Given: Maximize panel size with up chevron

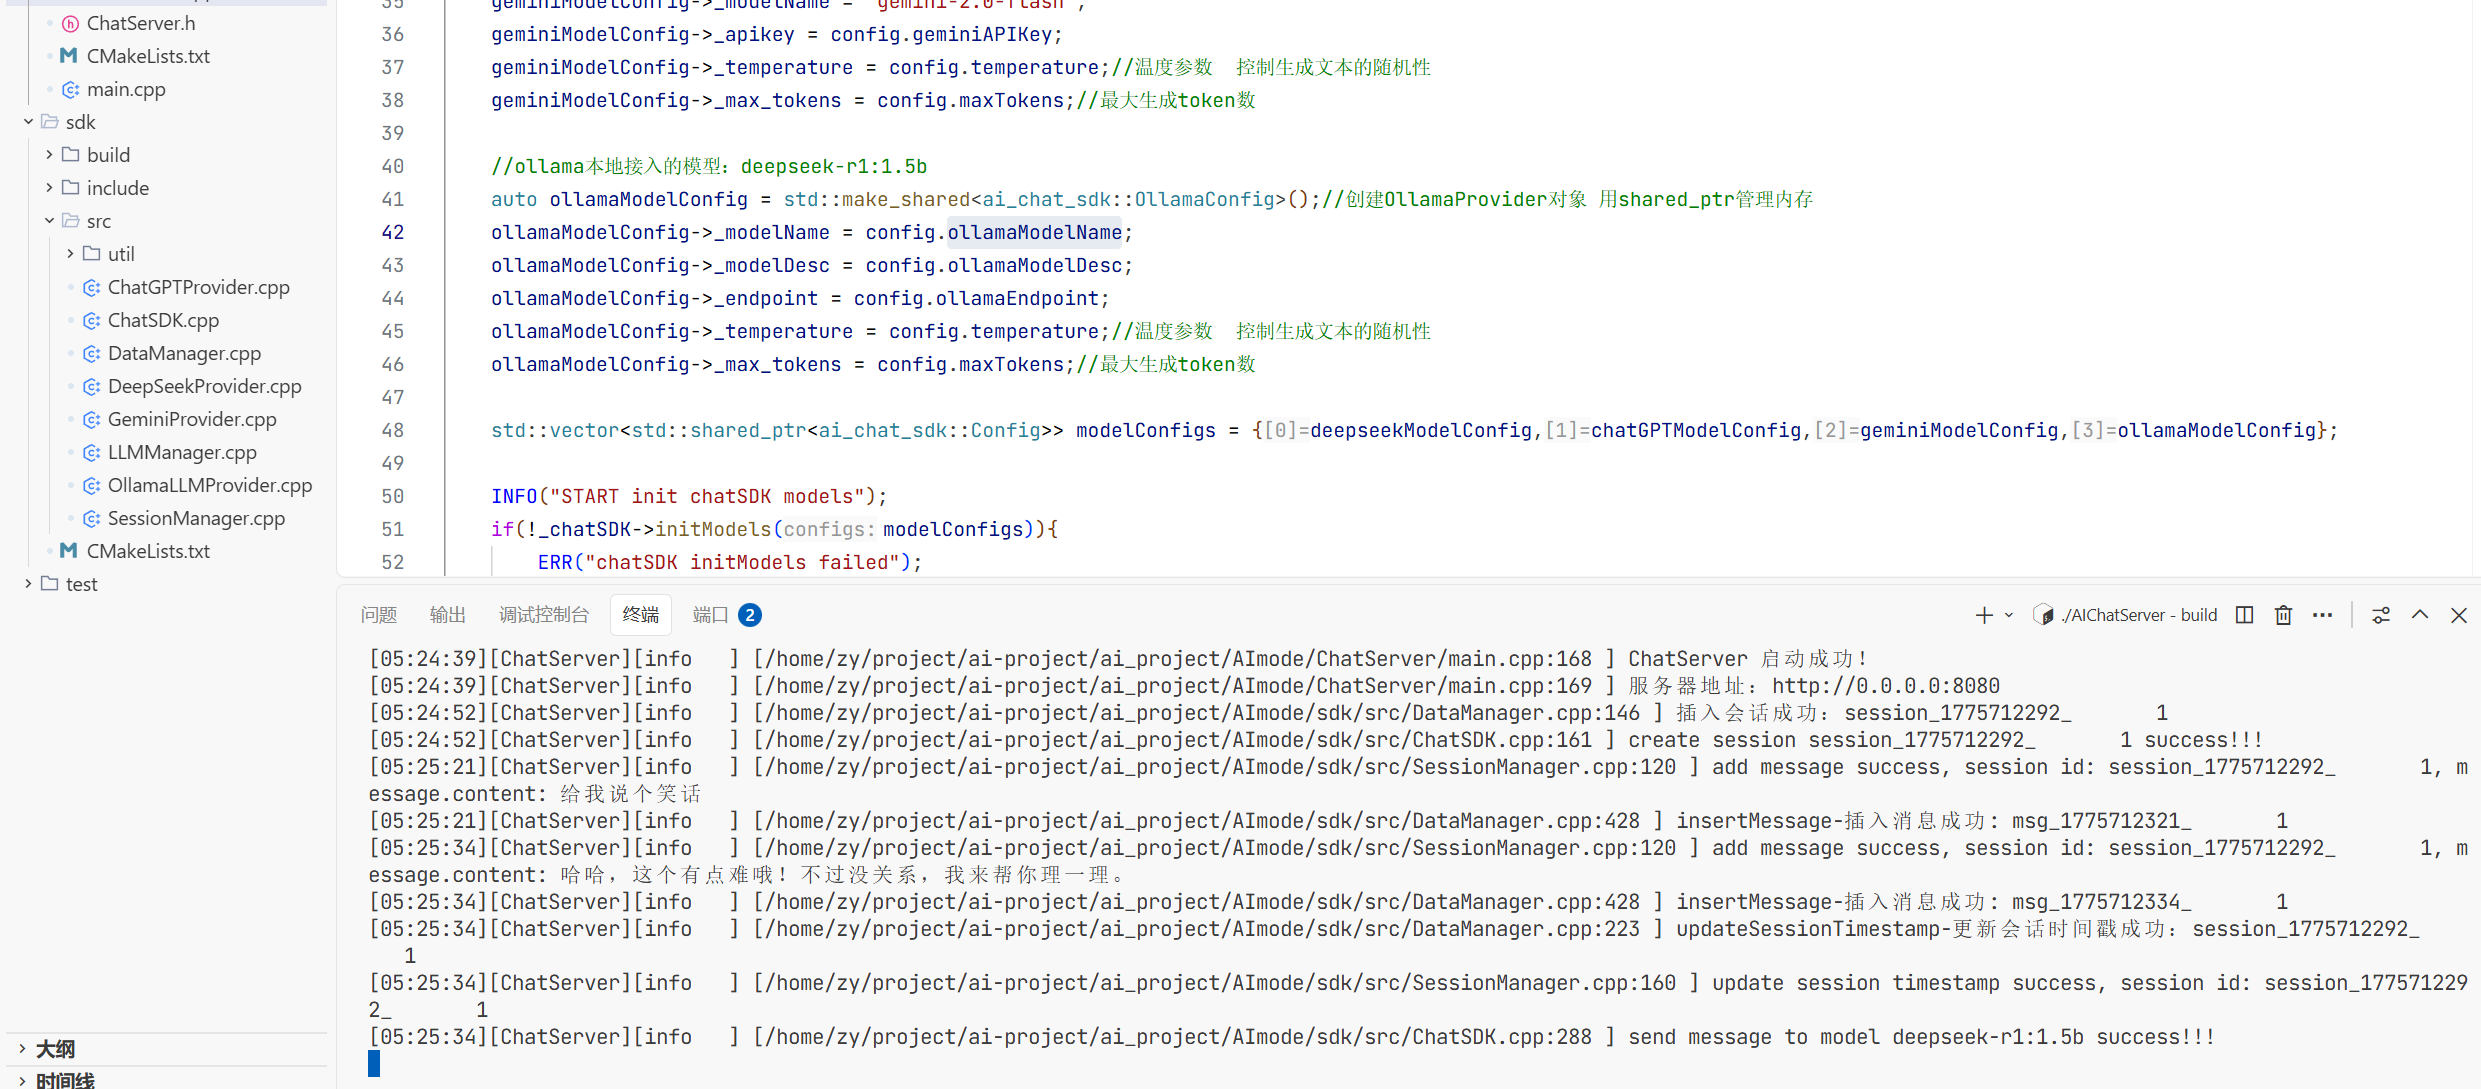Looking at the screenshot, I should coord(2420,615).
